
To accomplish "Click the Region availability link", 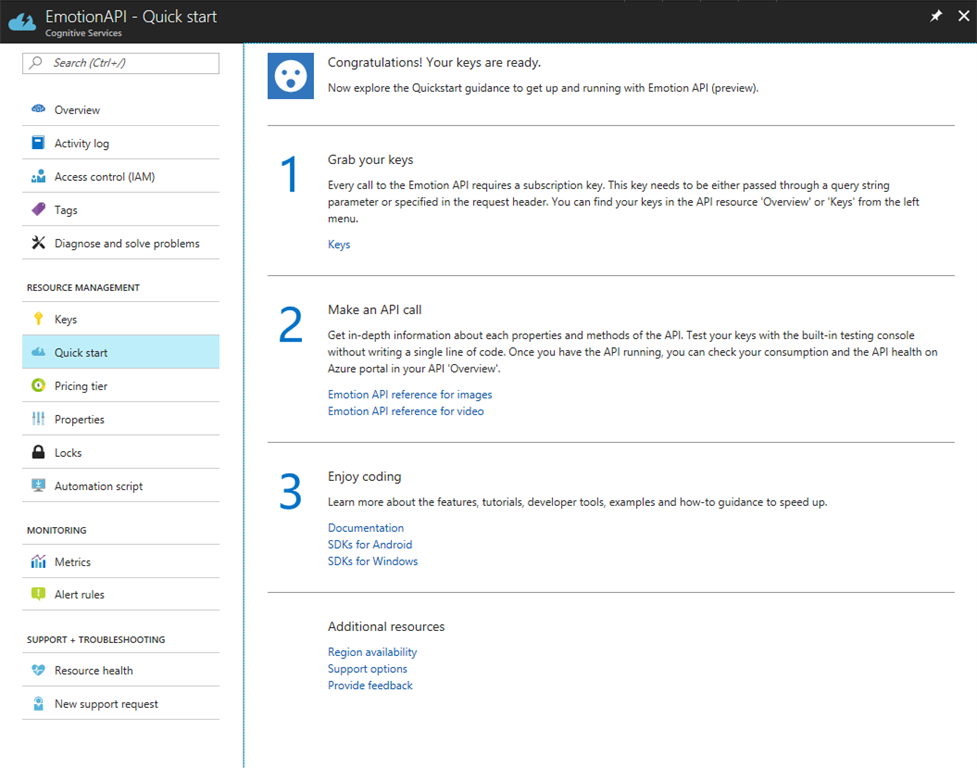I will coord(372,652).
